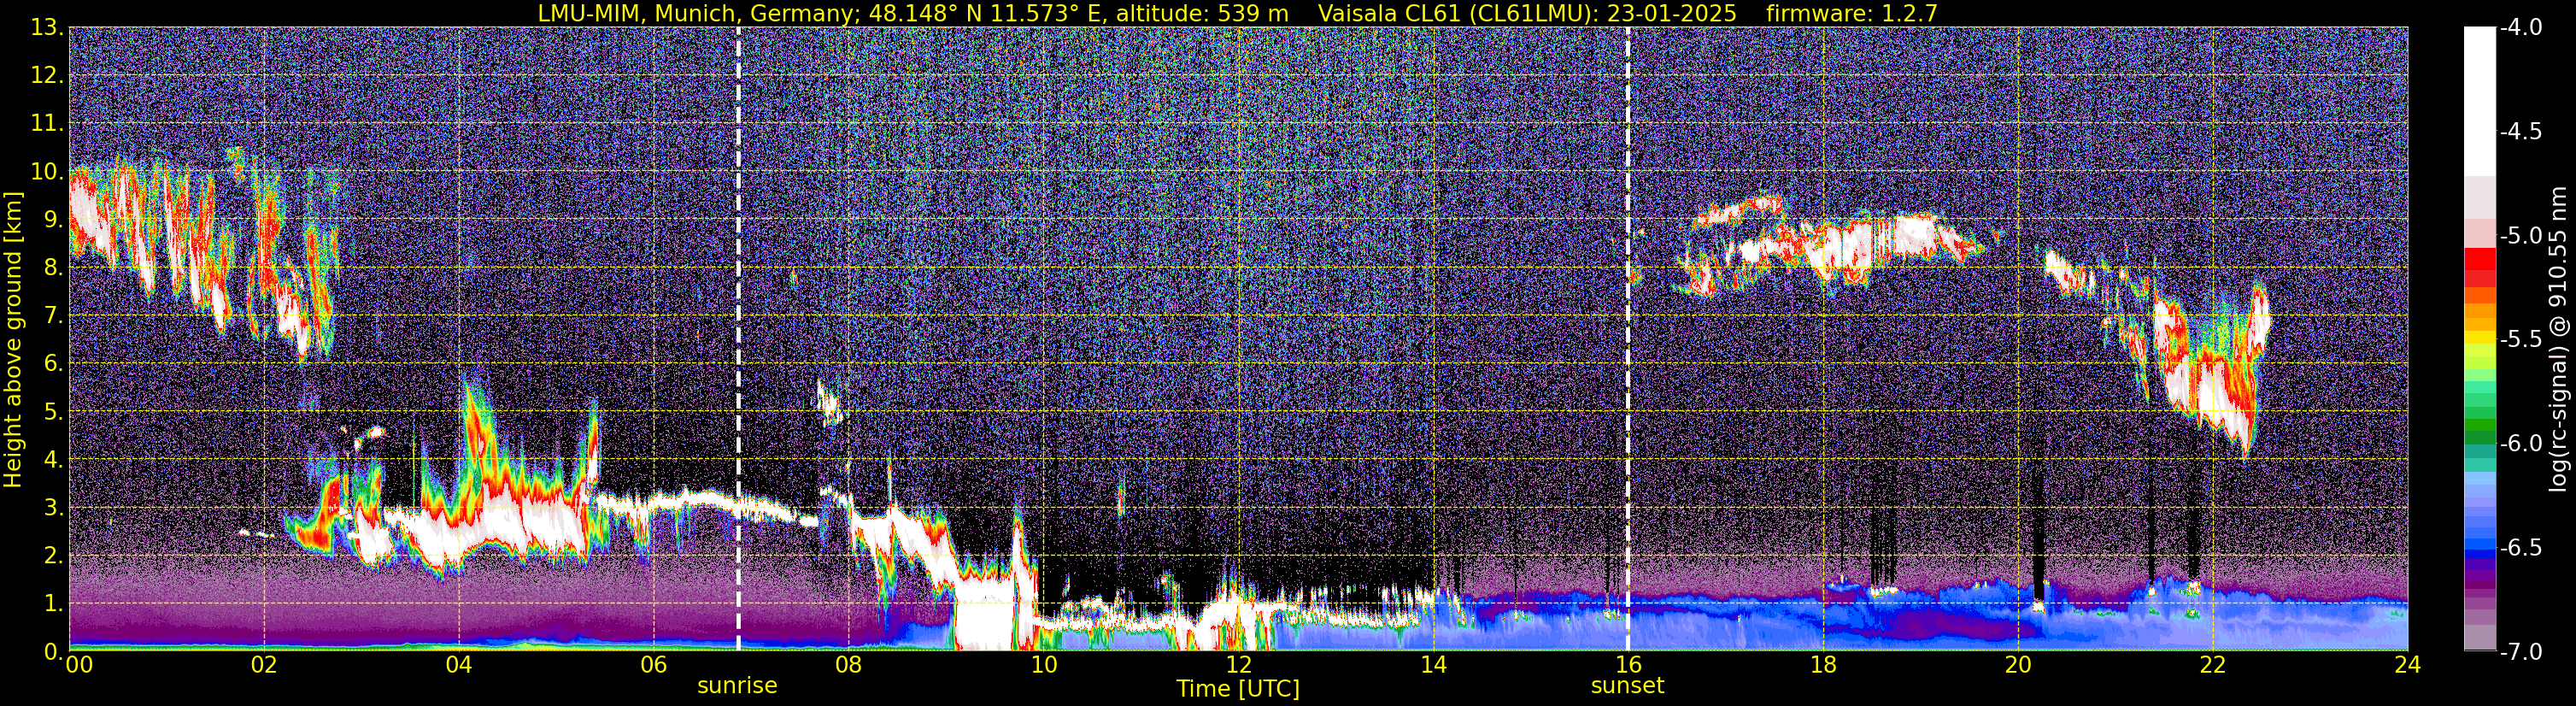Click the 'Time [UTC]' axis label
The width and height of the screenshot is (2576, 706).
(1238, 689)
